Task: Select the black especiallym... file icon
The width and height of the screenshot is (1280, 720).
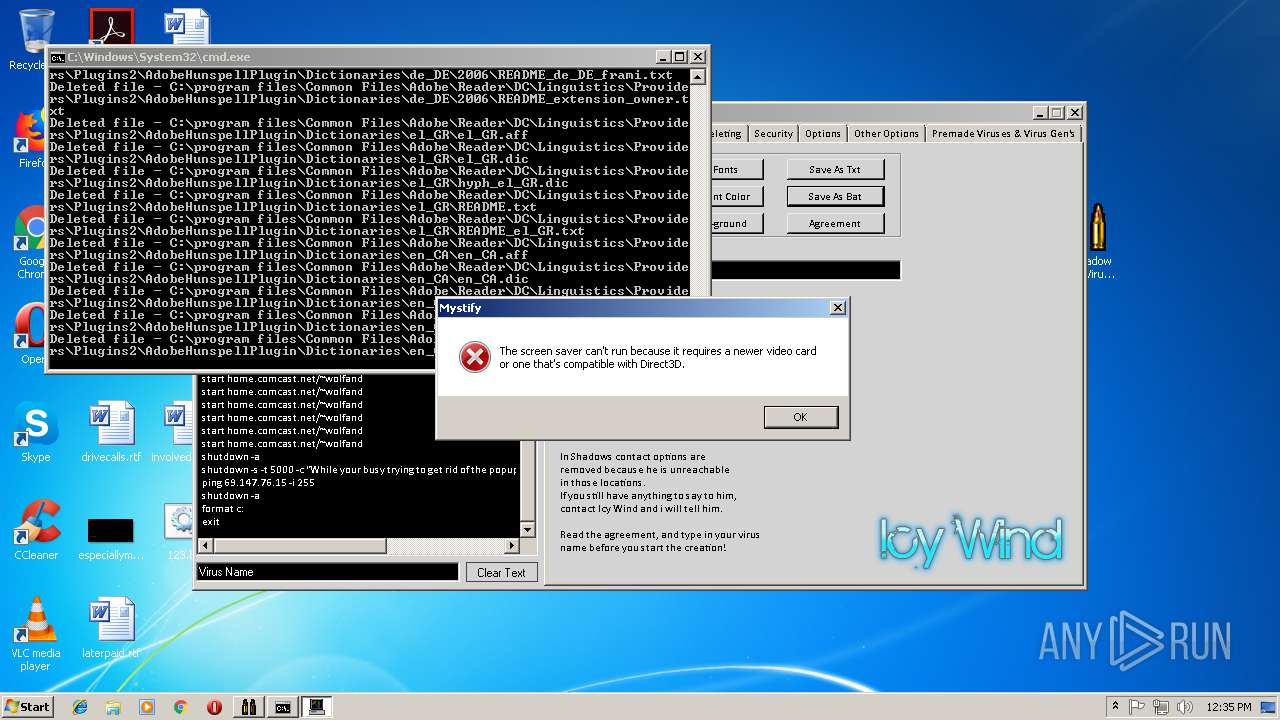Action: [110, 538]
